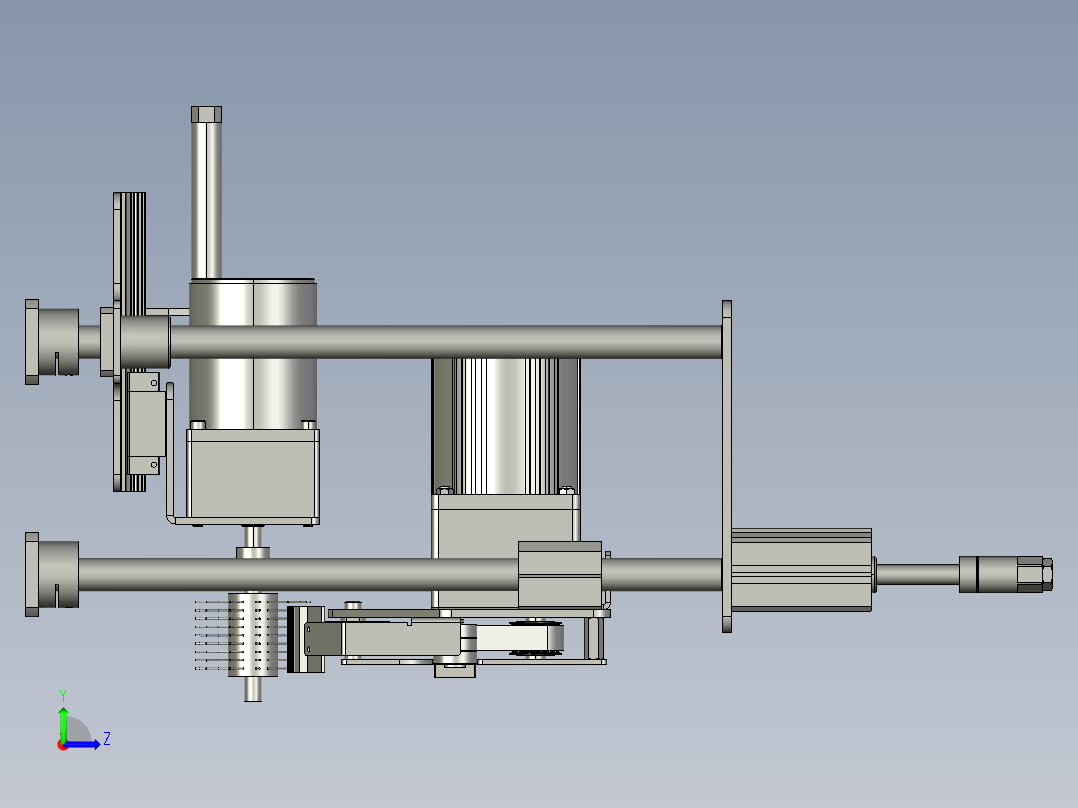The image size is (1078, 808).
Task: Select the slider block on lower shaft
Action: click(560, 575)
